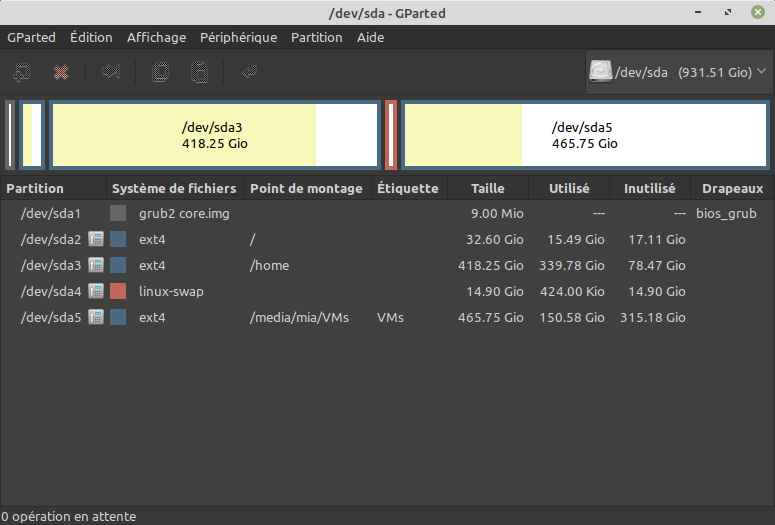Click the Paste partition toolbar icon
The height and width of the screenshot is (525, 775).
tap(199, 72)
